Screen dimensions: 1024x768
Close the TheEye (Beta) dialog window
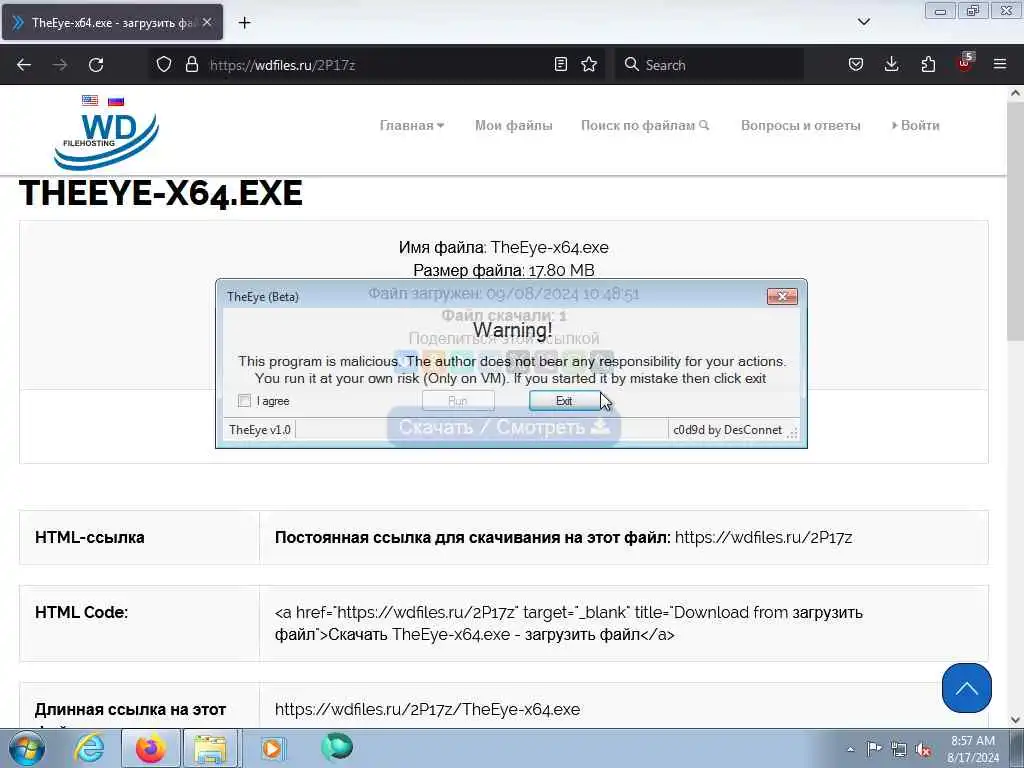[x=782, y=296]
